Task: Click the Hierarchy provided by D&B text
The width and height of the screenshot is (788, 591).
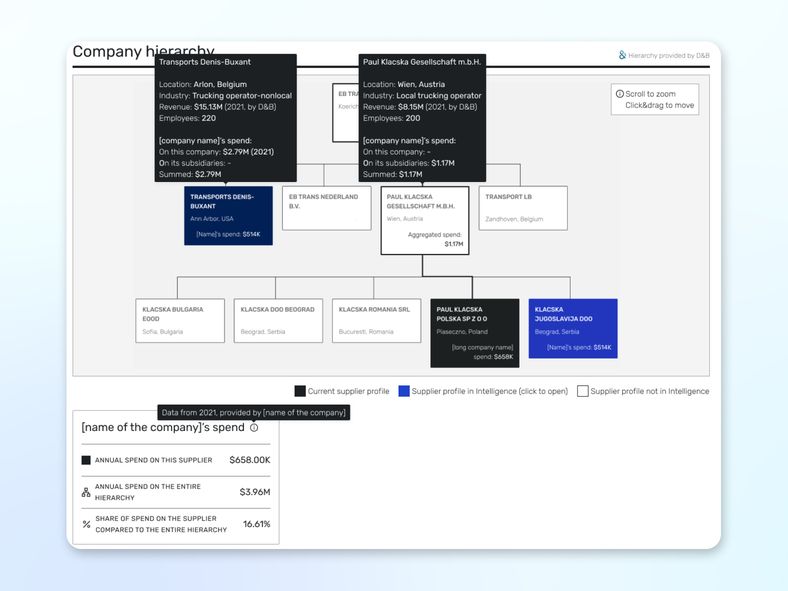Action: pyautogui.click(x=669, y=55)
